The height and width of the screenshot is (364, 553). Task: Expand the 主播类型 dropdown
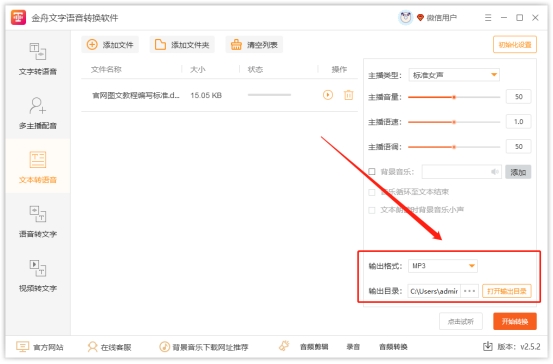coord(454,75)
